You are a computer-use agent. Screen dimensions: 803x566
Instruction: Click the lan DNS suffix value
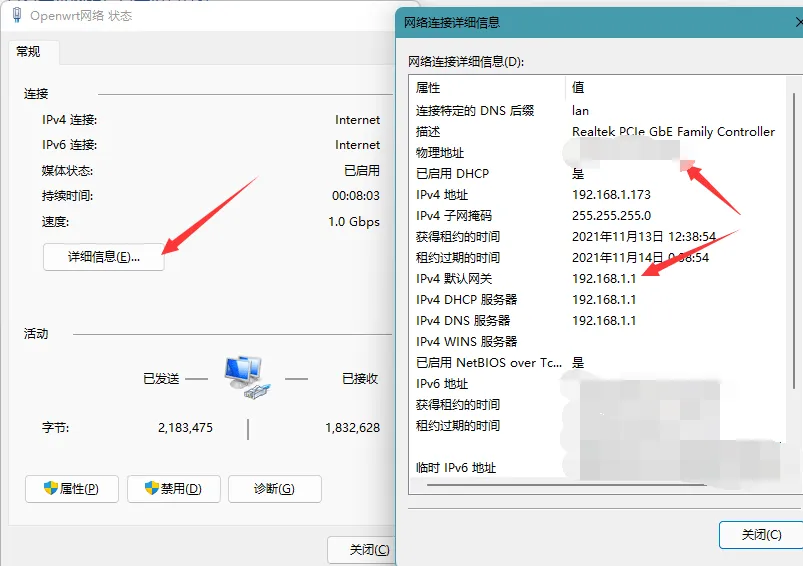click(x=580, y=111)
